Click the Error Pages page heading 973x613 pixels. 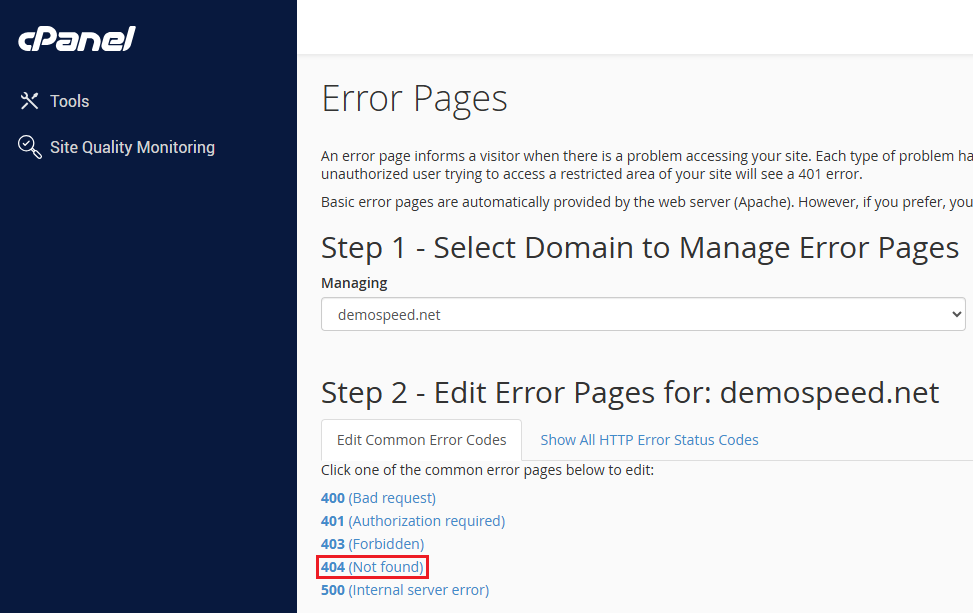(414, 99)
